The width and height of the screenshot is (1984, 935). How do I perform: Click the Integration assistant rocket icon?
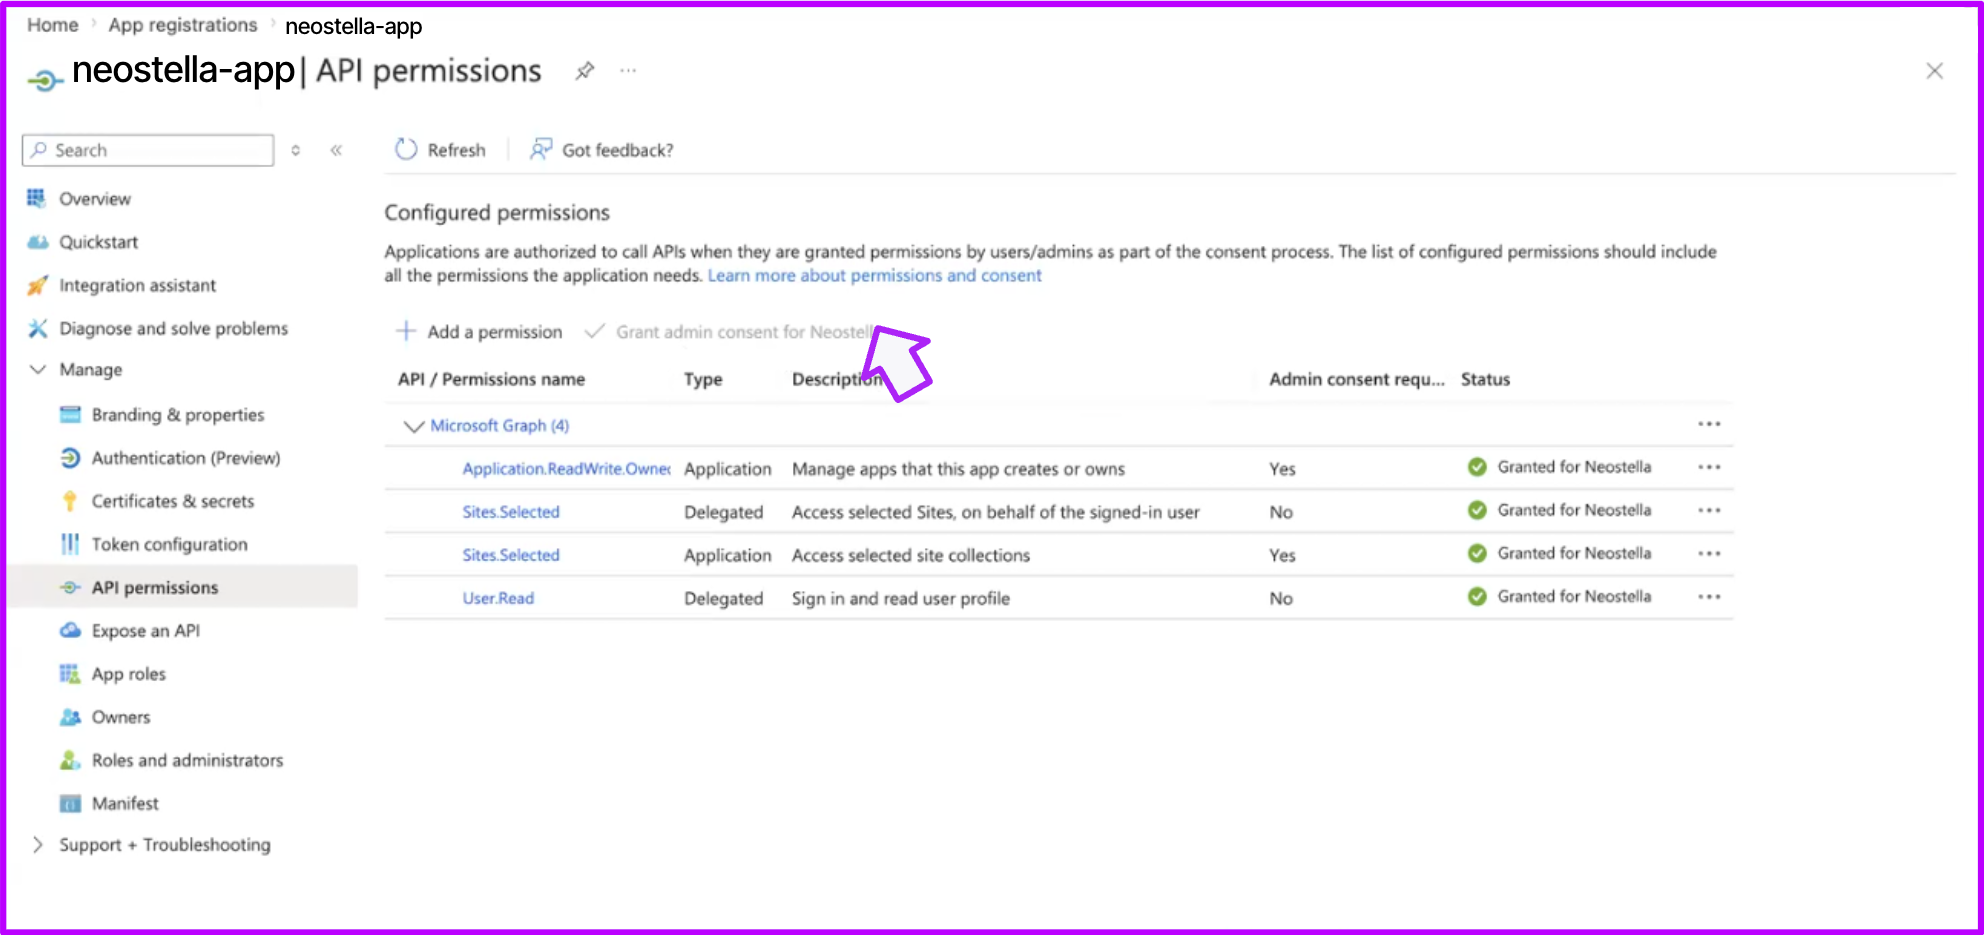(x=37, y=286)
